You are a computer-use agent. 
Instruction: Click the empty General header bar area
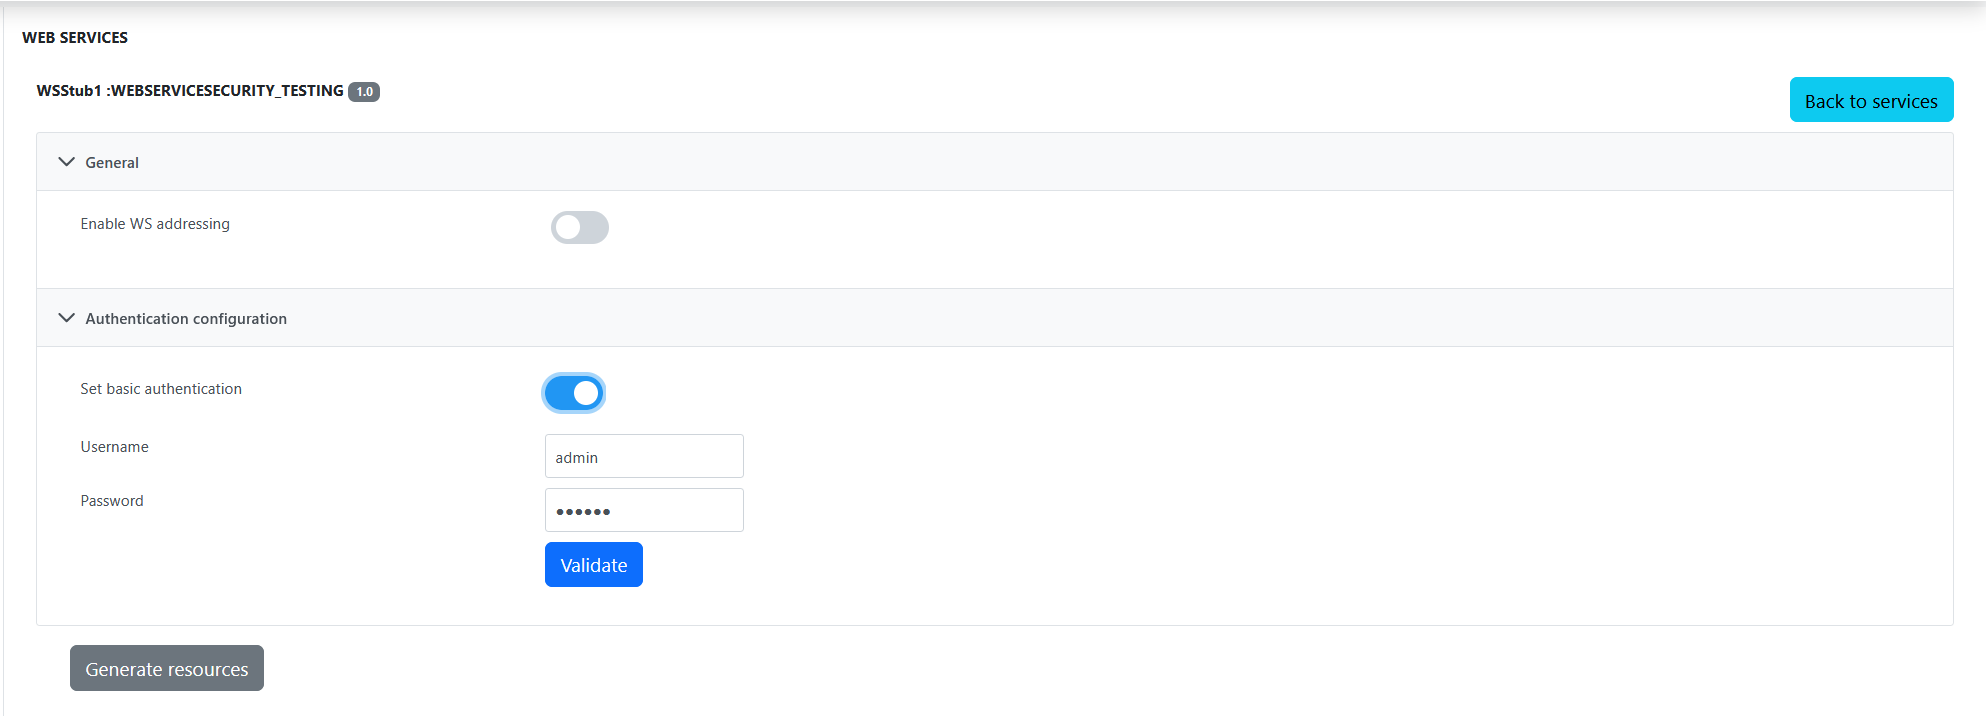click(1000, 162)
